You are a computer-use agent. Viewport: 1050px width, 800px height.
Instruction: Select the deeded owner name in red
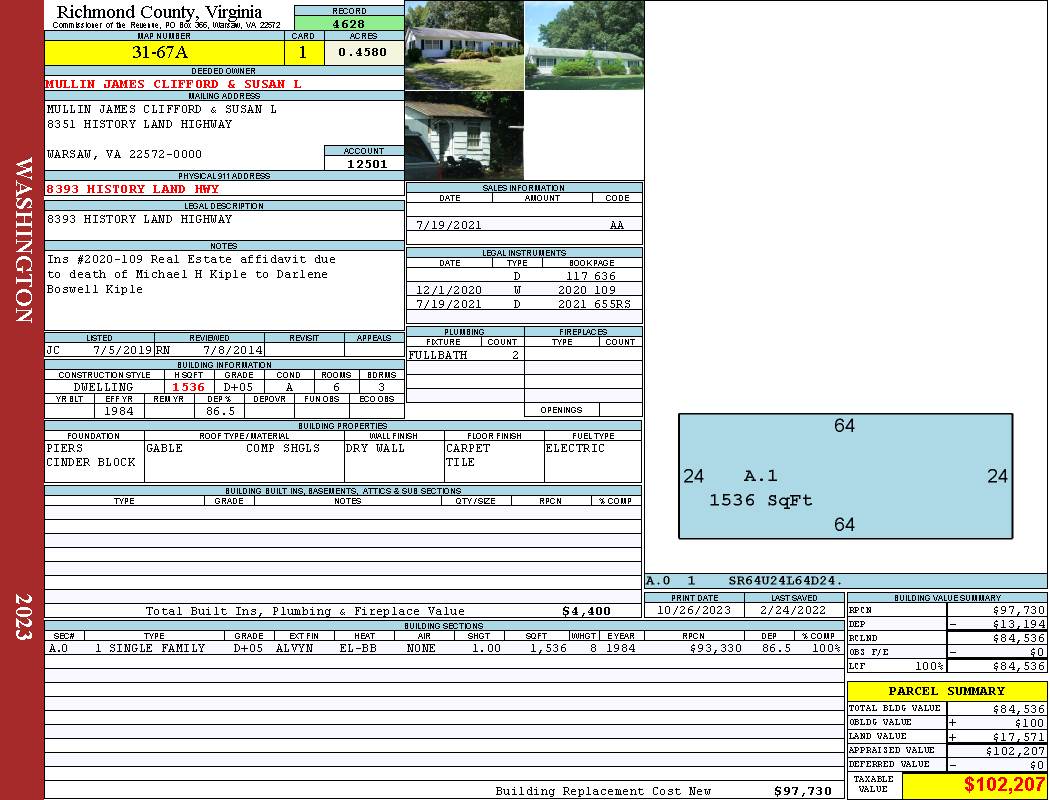click(x=173, y=85)
